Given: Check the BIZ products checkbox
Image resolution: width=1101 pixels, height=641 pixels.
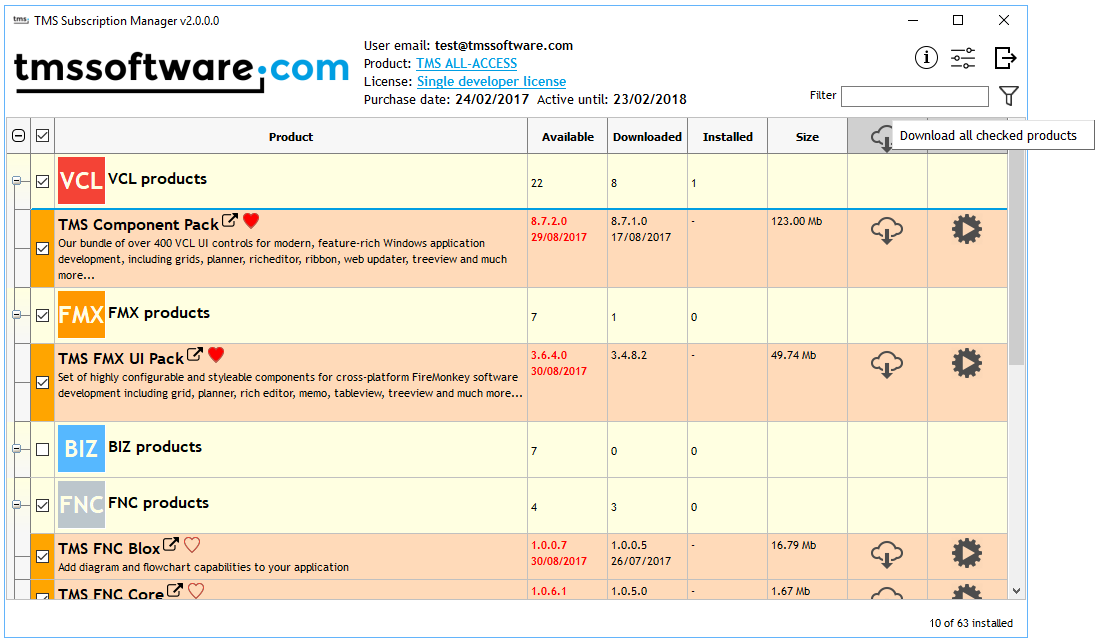Looking at the screenshot, I should (x=43, y=450).
